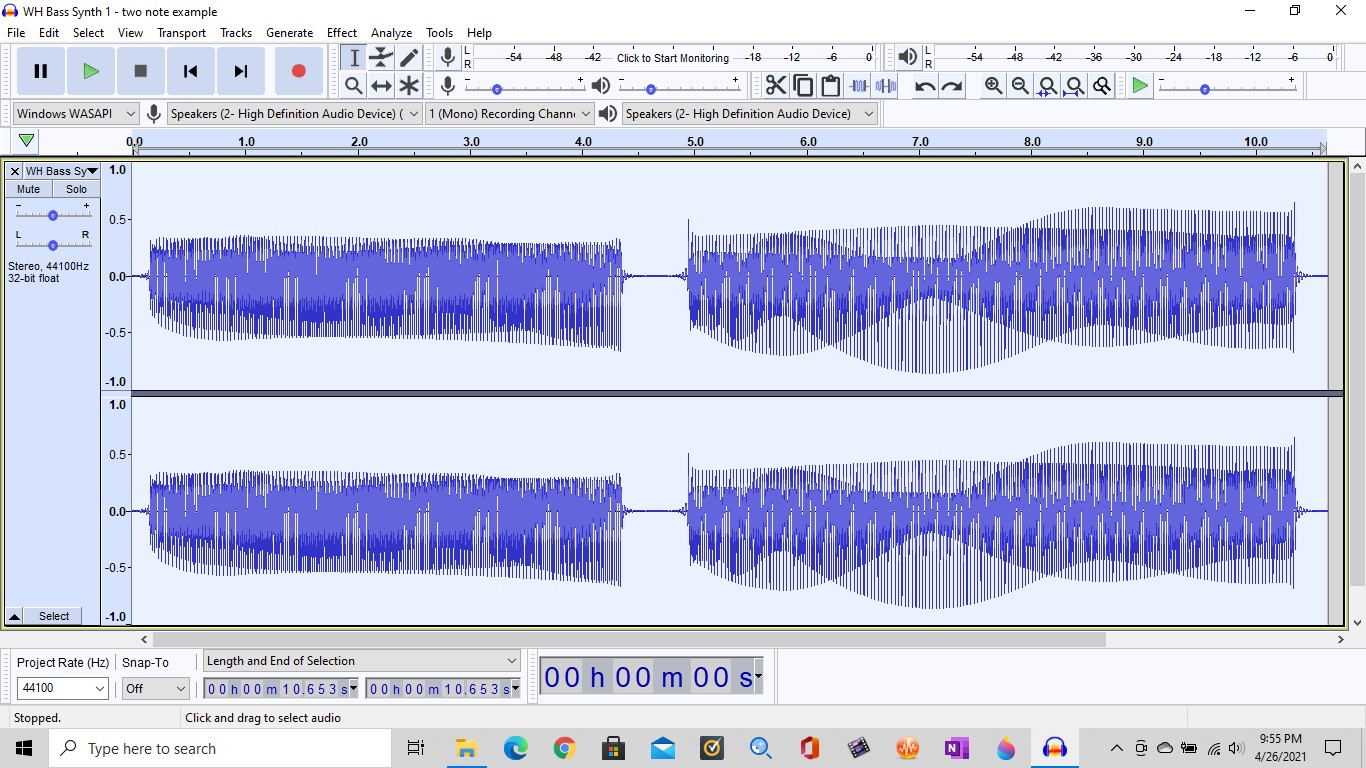Open the WH Bass Synth track menu
The image size is (1366, 768).
click(x=91, y=171)
